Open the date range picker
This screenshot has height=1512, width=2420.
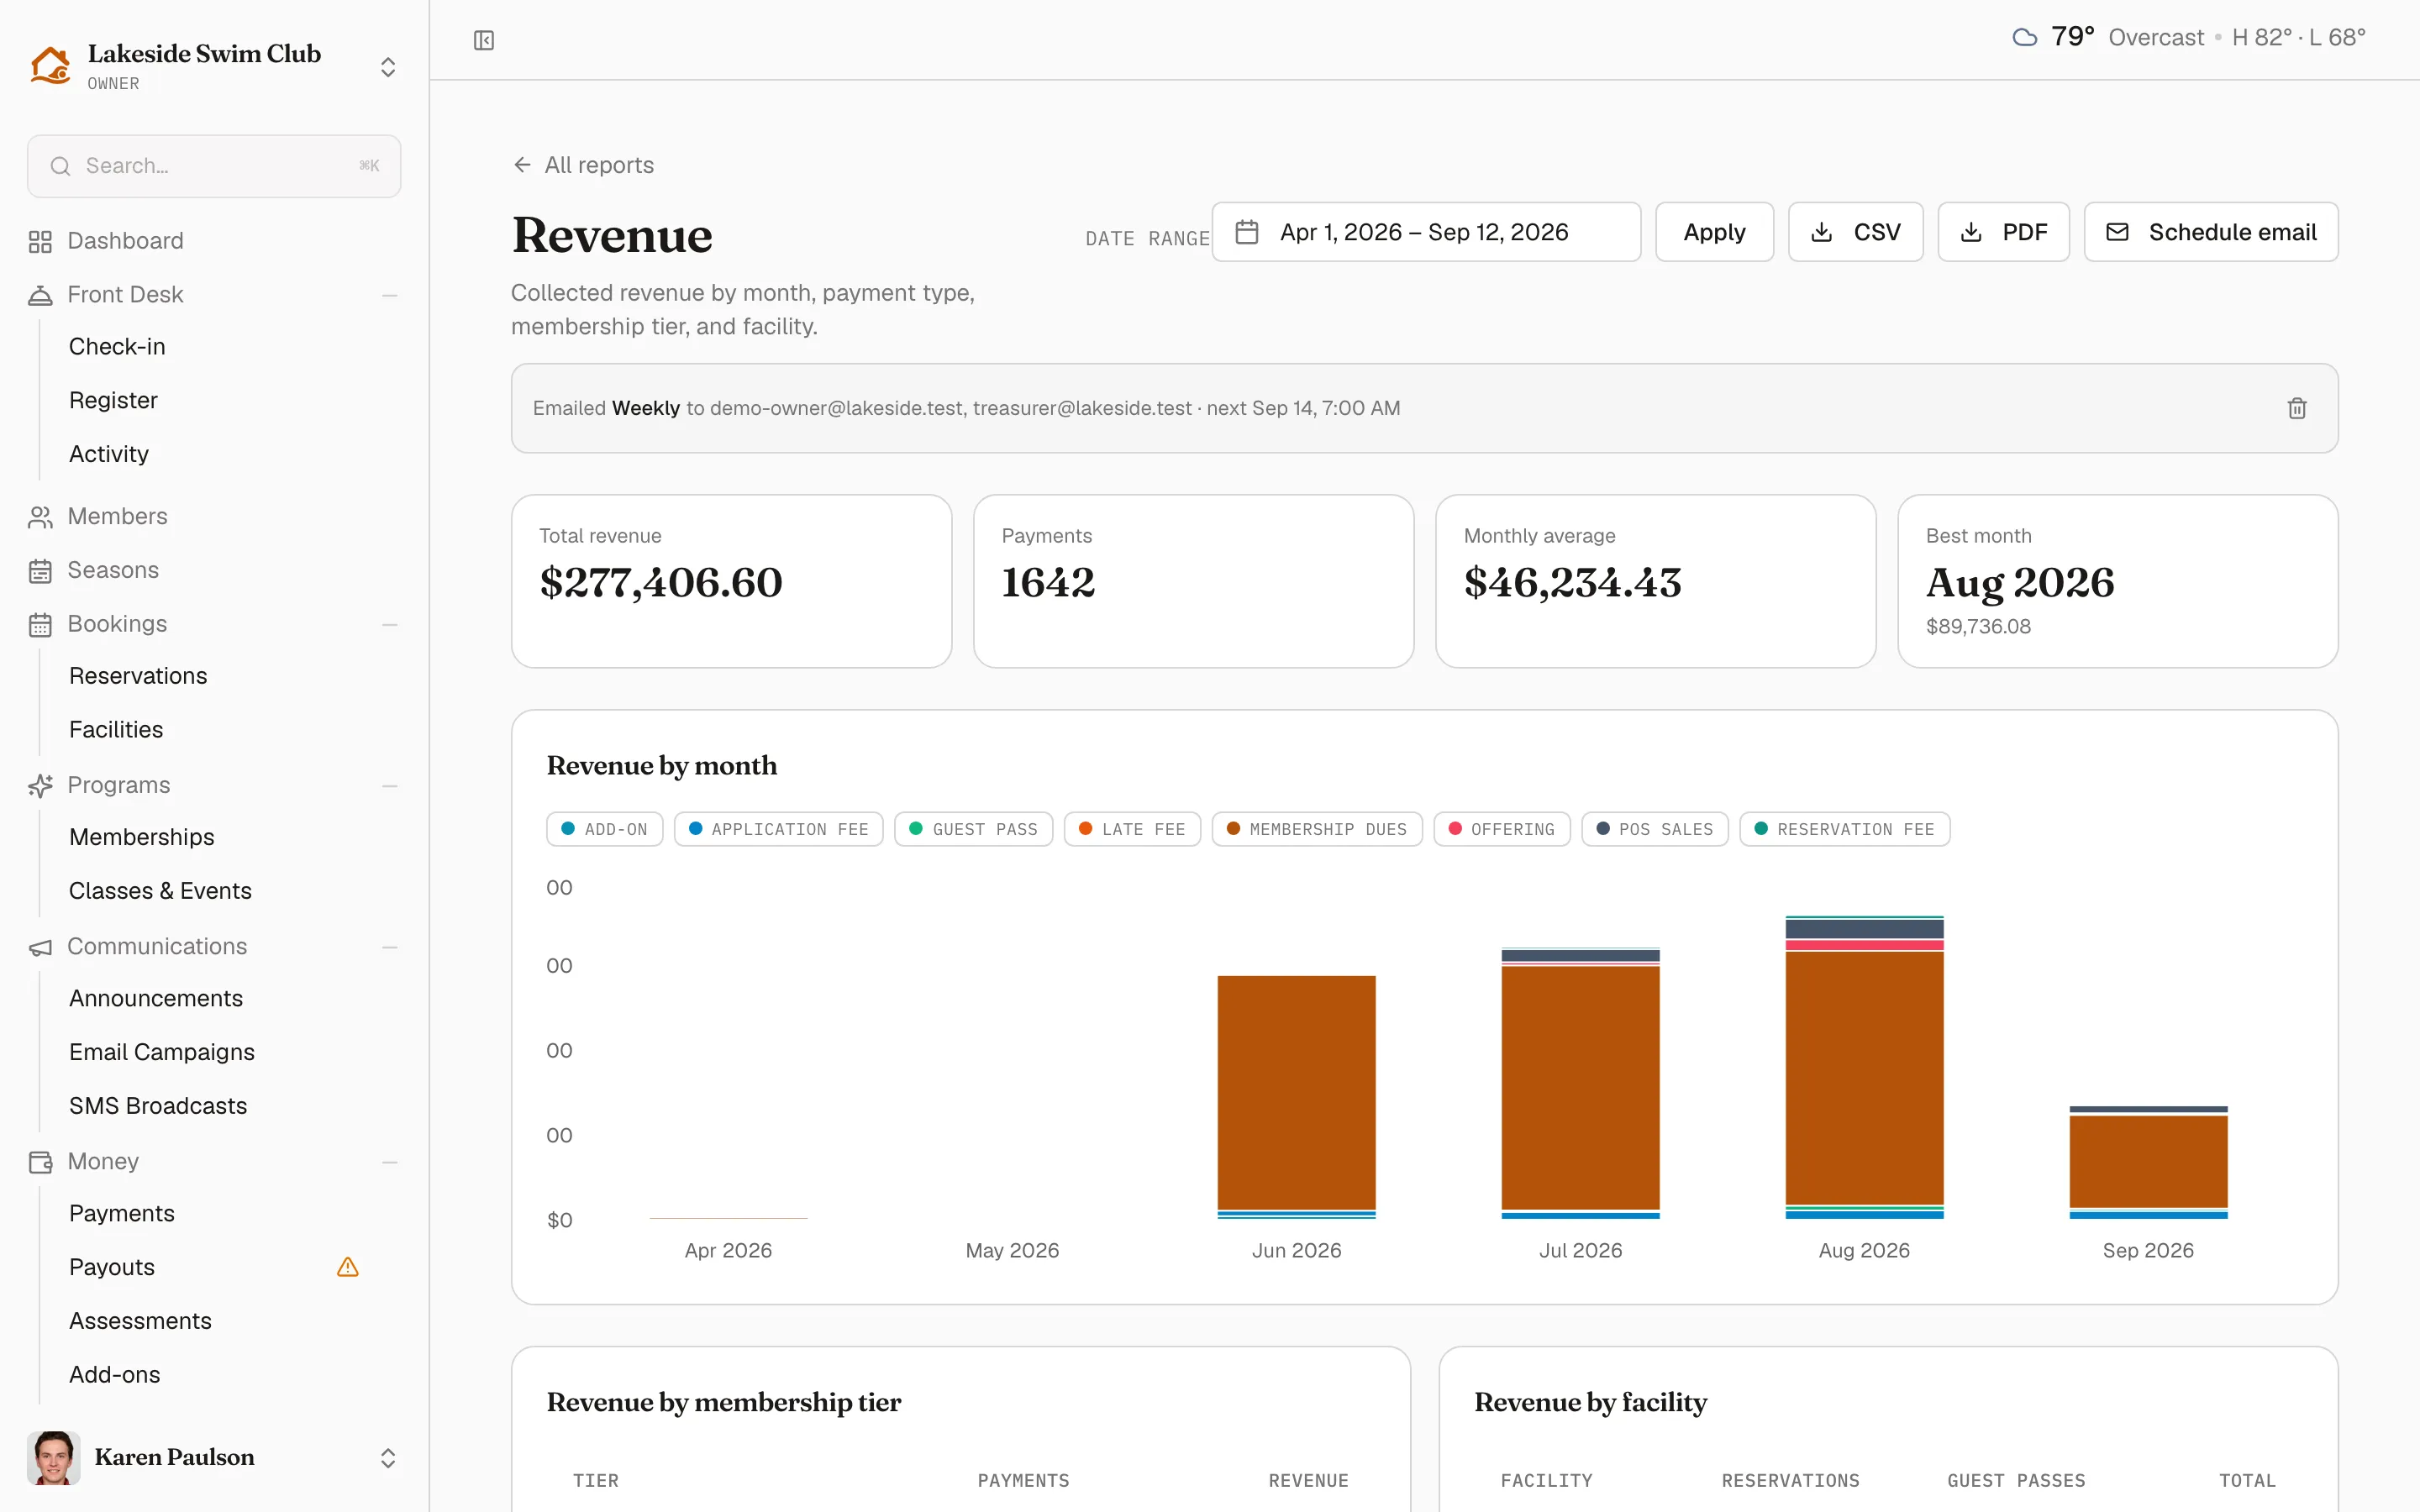1426,232
